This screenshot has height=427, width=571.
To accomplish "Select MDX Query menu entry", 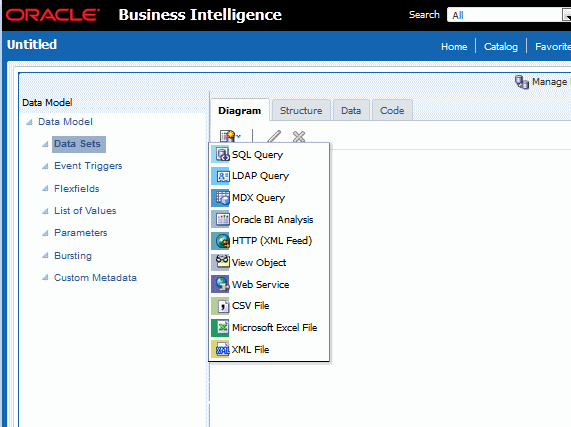I will (269, 198).
